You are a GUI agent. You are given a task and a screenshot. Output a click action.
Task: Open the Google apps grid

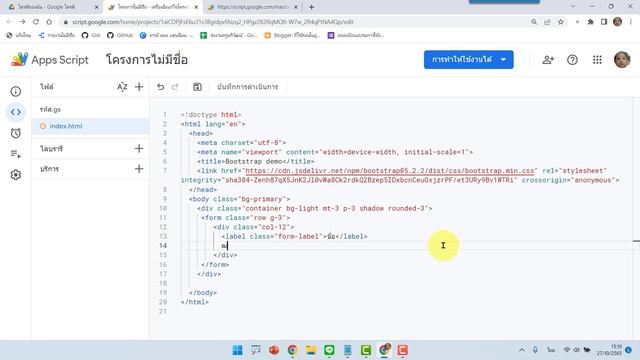[x=597, y=60]
